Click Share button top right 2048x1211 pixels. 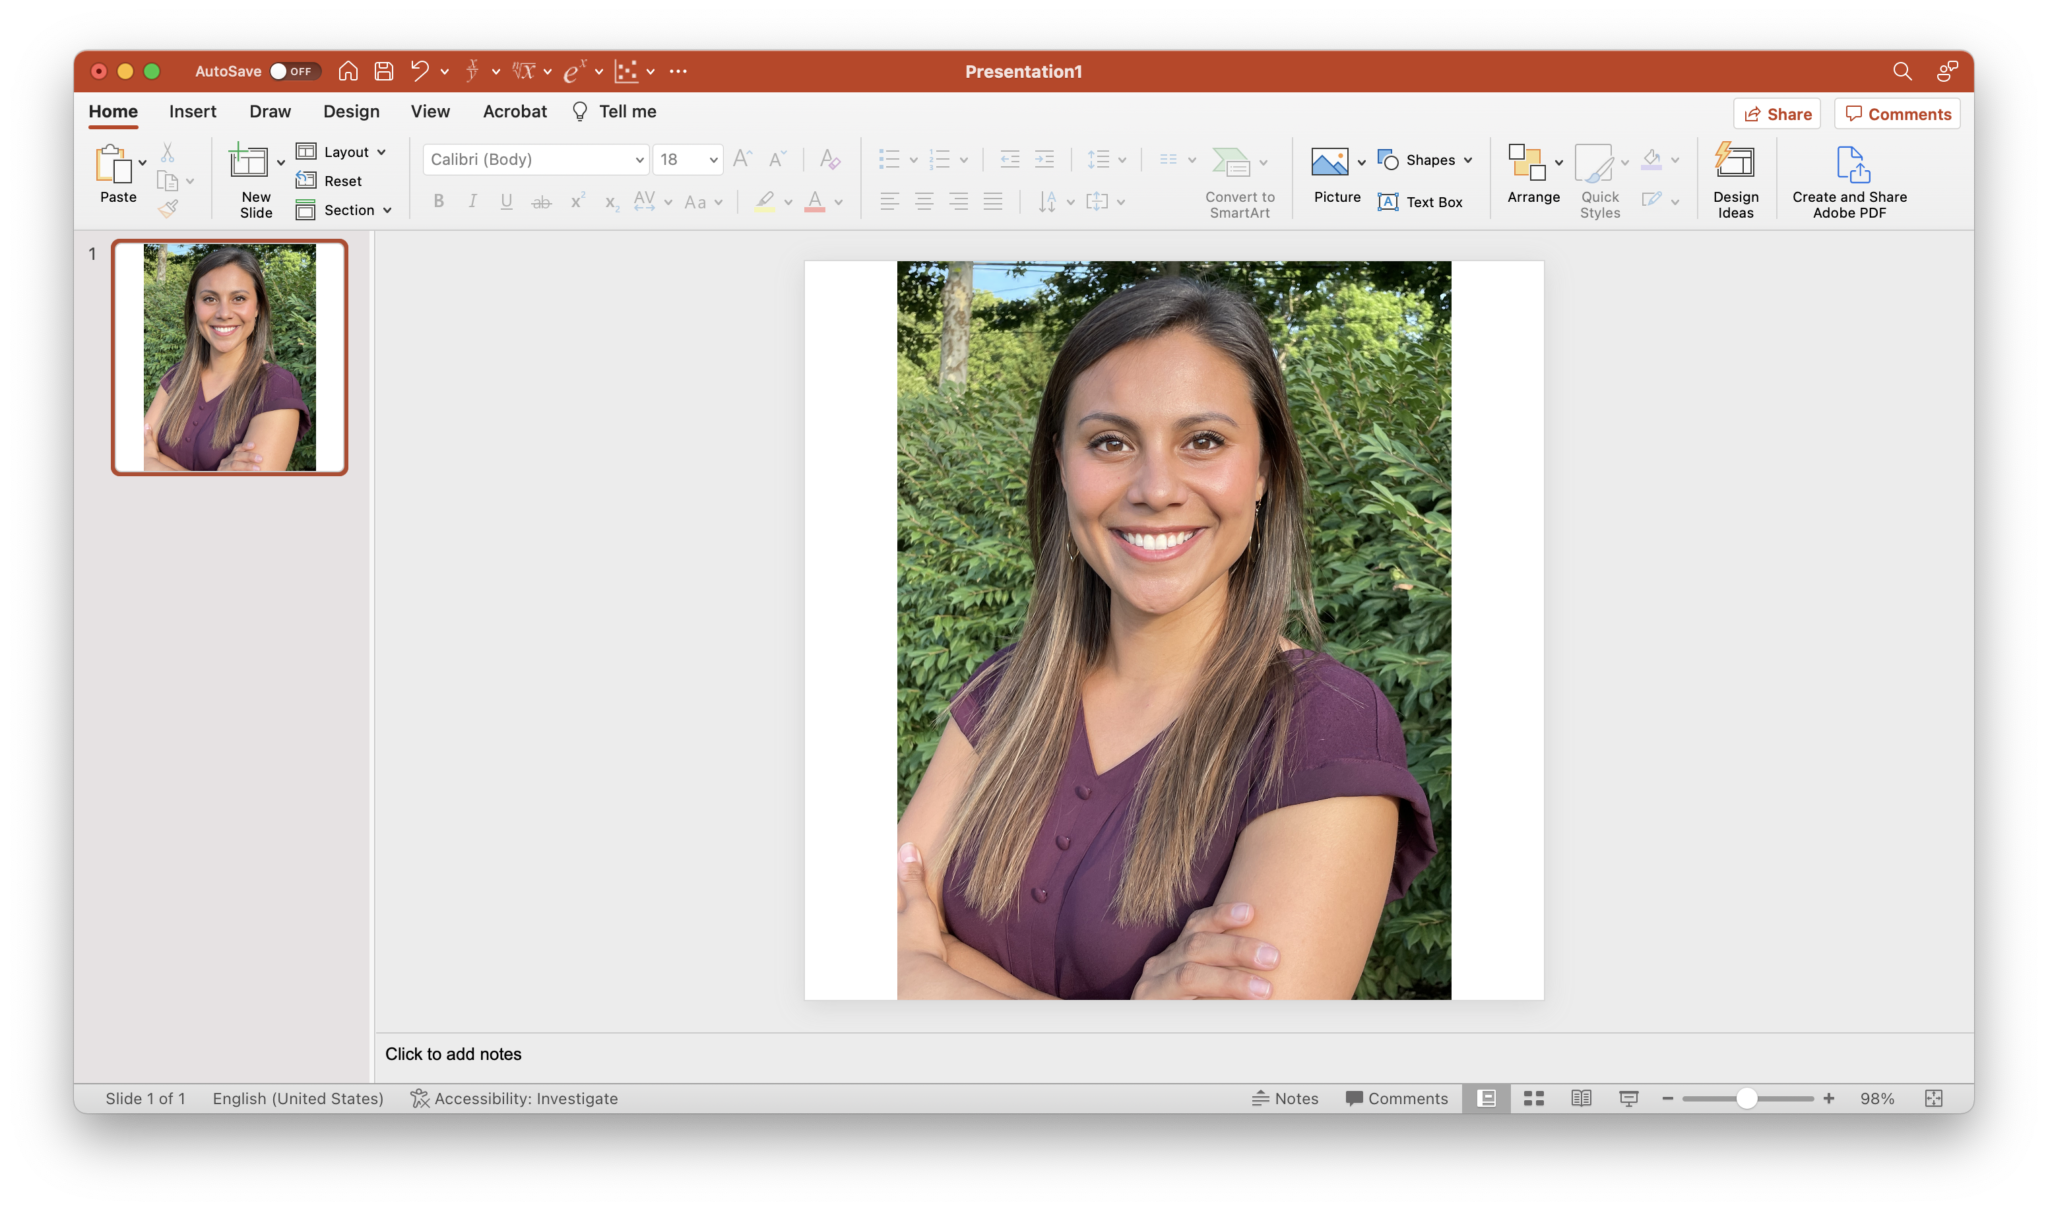click(1778, 114)
